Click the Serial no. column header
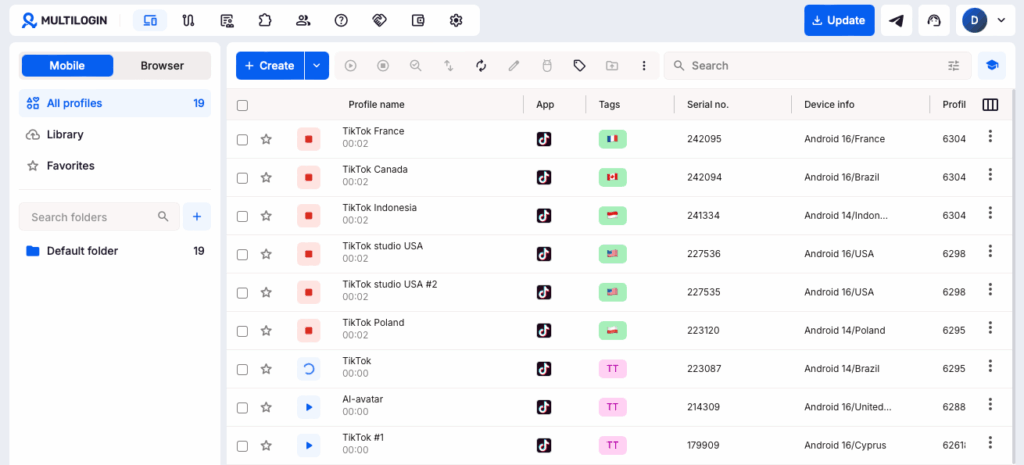 (x=708, y=104)
